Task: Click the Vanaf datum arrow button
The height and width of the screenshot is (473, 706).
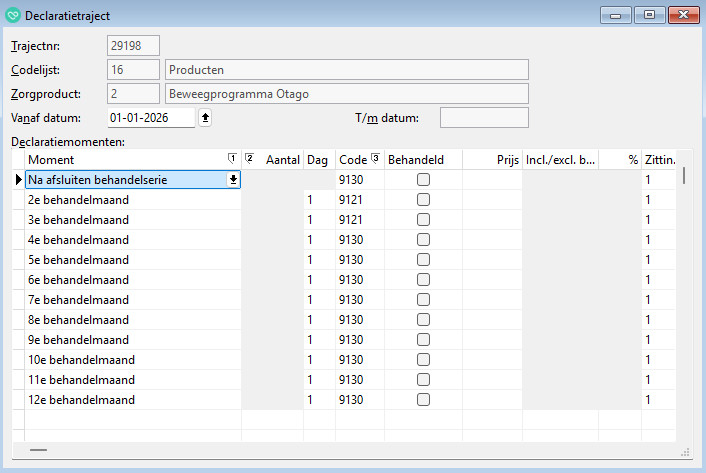Action: click(x=206, y=118)
